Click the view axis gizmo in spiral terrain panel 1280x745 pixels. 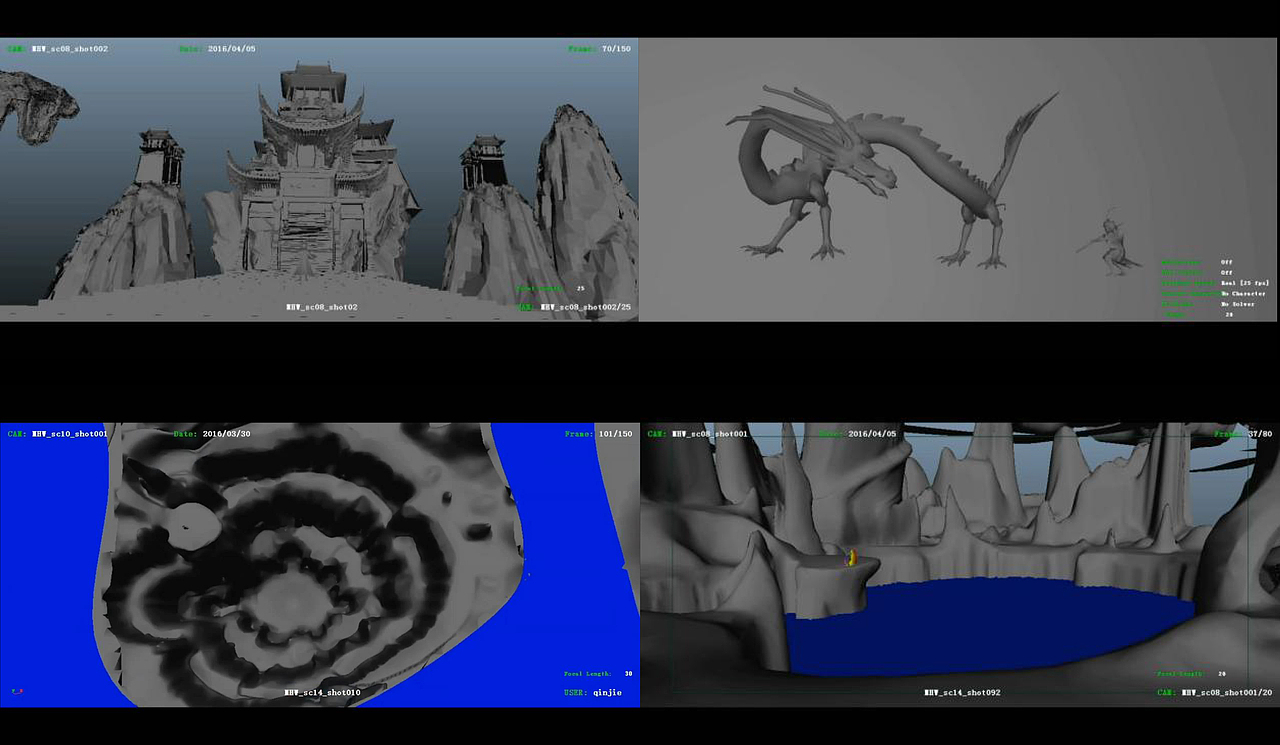(17, 691)
